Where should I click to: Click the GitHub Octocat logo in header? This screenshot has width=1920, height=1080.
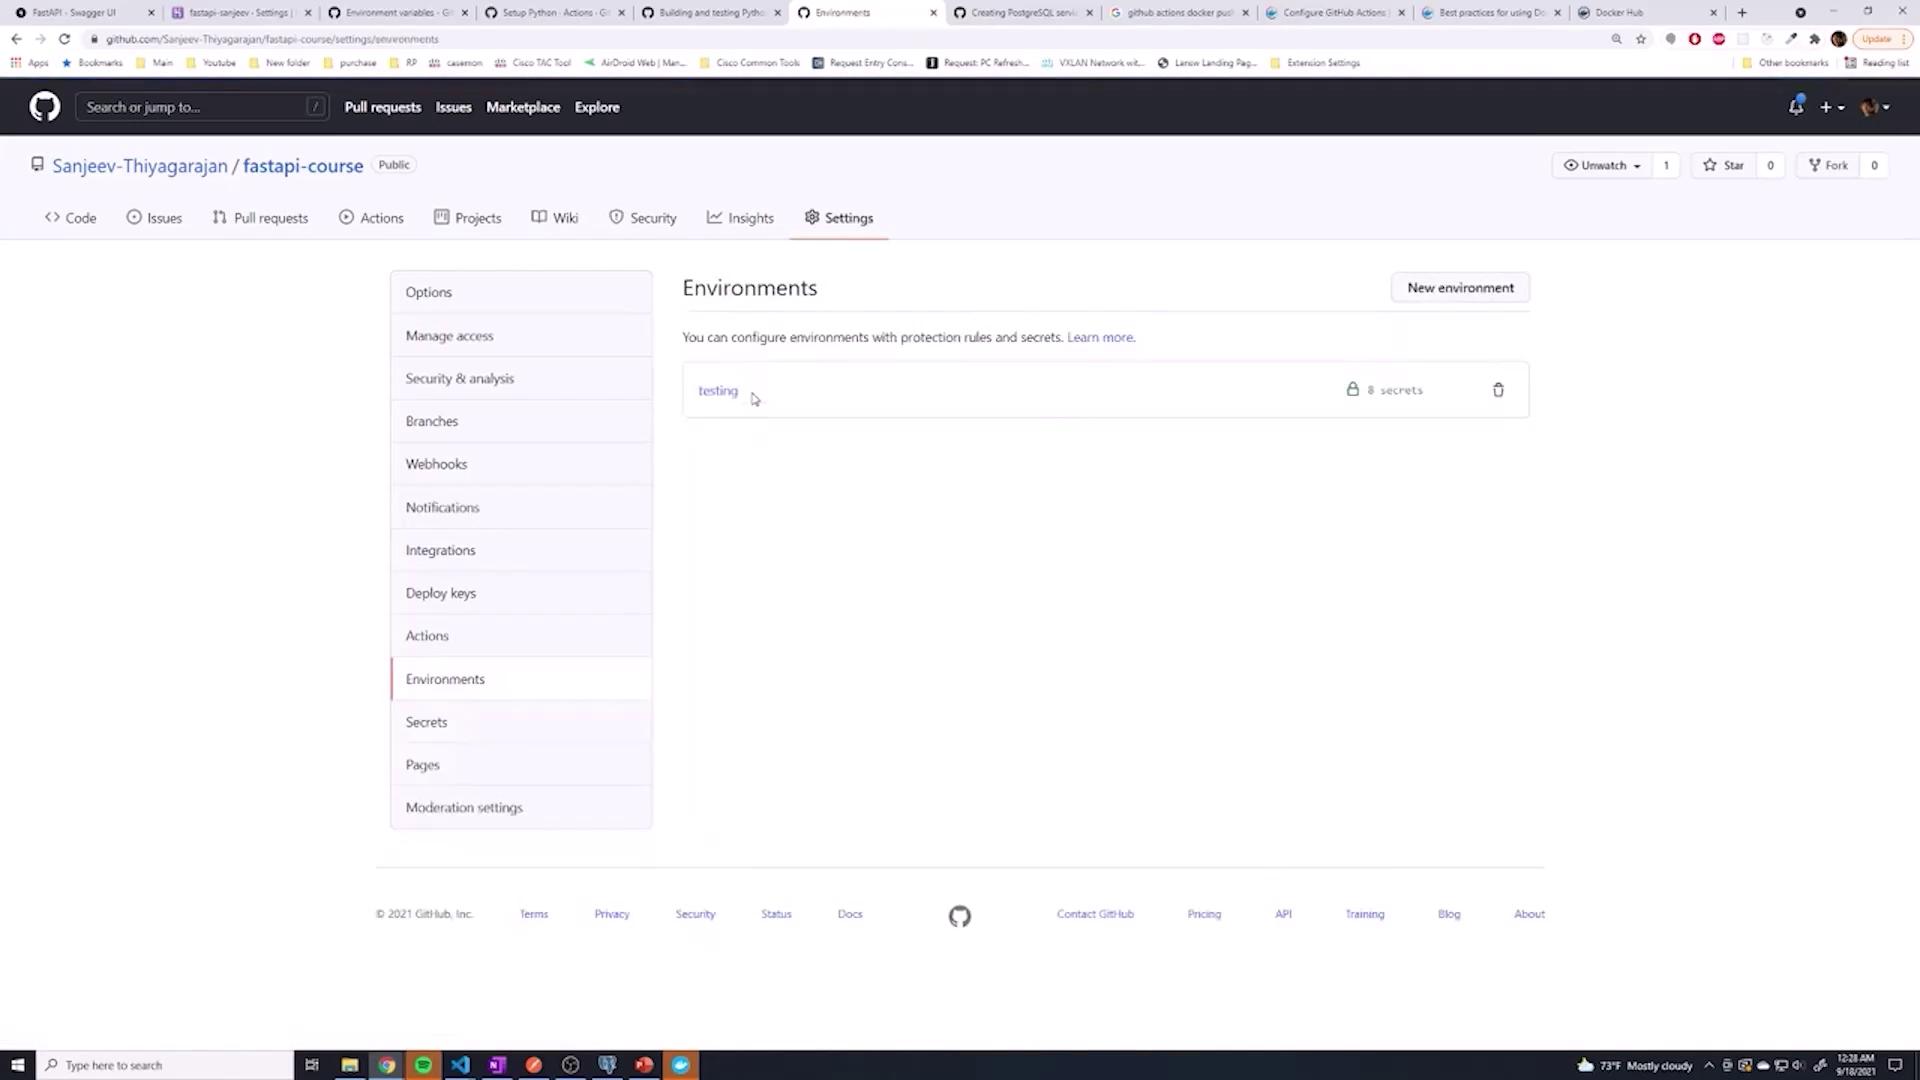44,107
